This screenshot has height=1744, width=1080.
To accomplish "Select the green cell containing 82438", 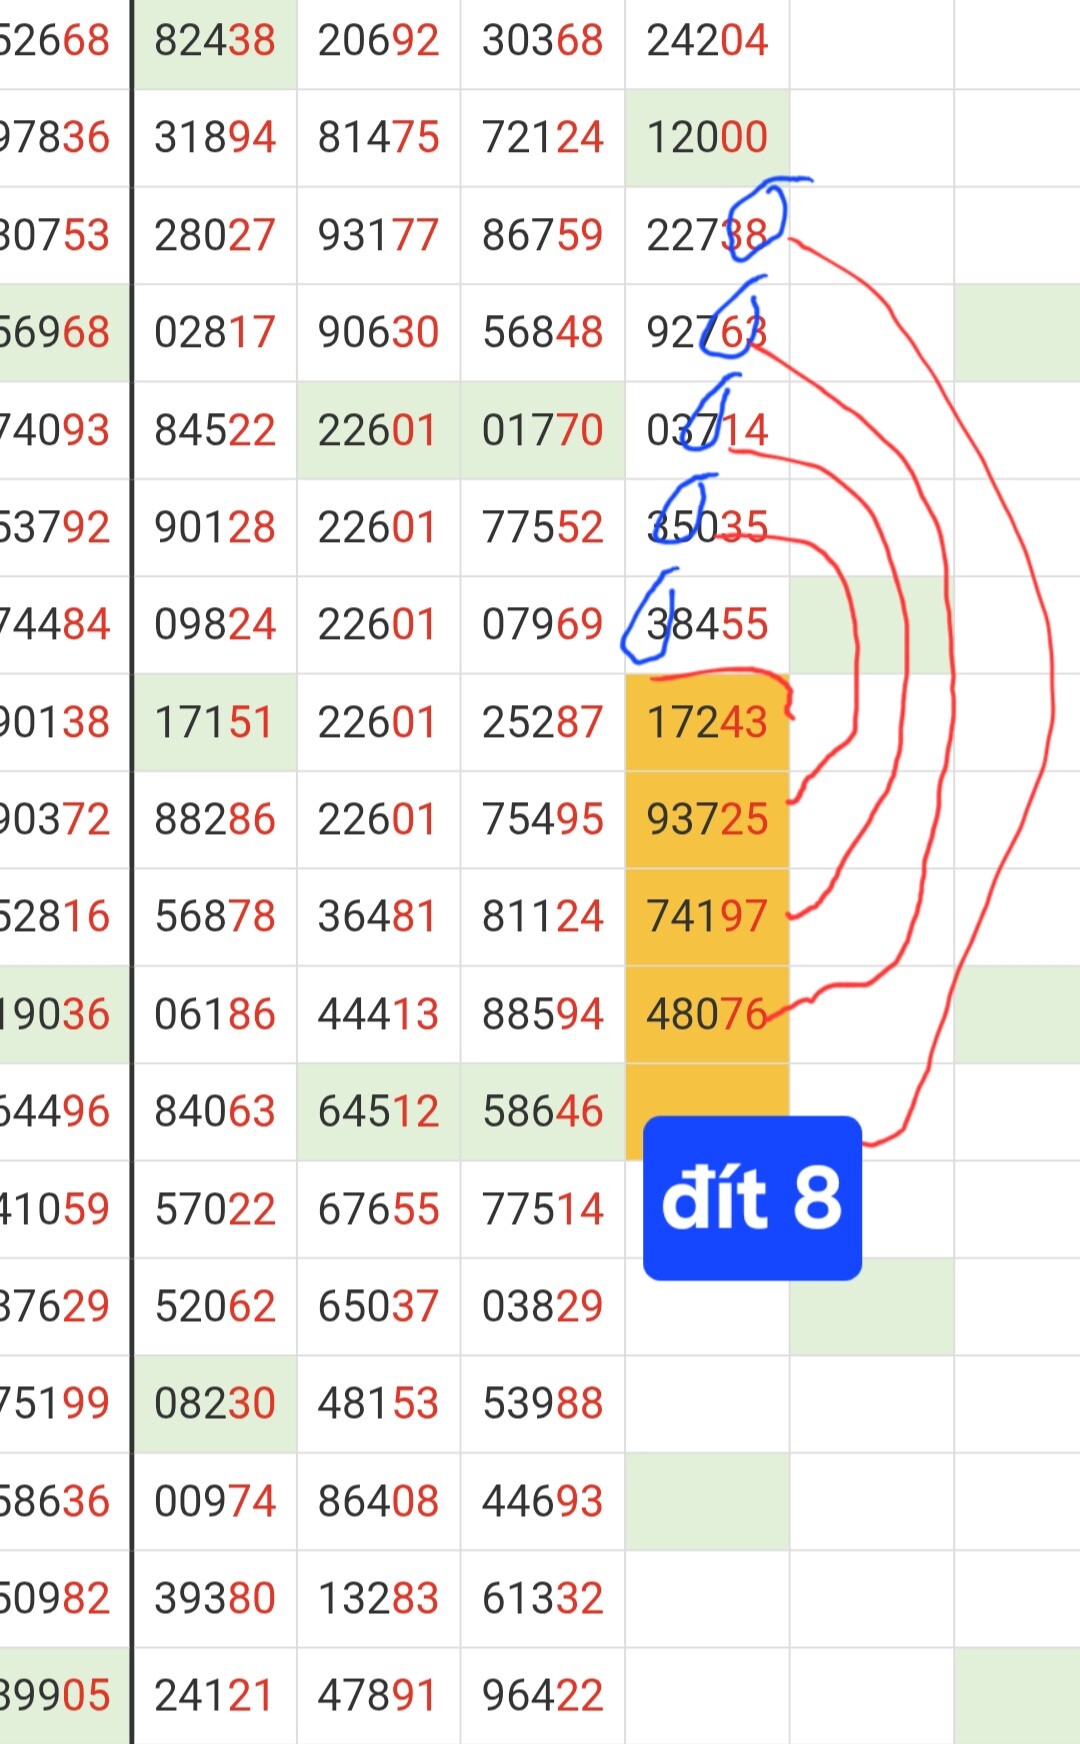I will click(215, 40).
